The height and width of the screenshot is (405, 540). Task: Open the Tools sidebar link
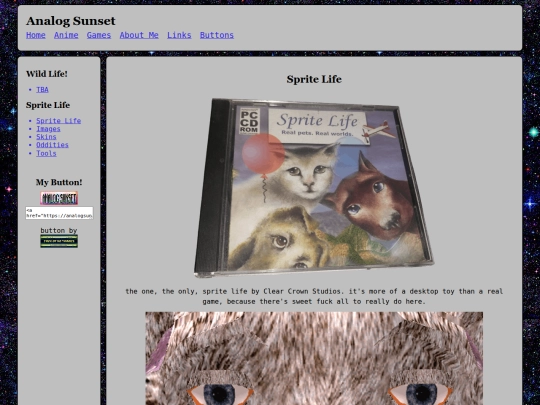click(46, 153)
